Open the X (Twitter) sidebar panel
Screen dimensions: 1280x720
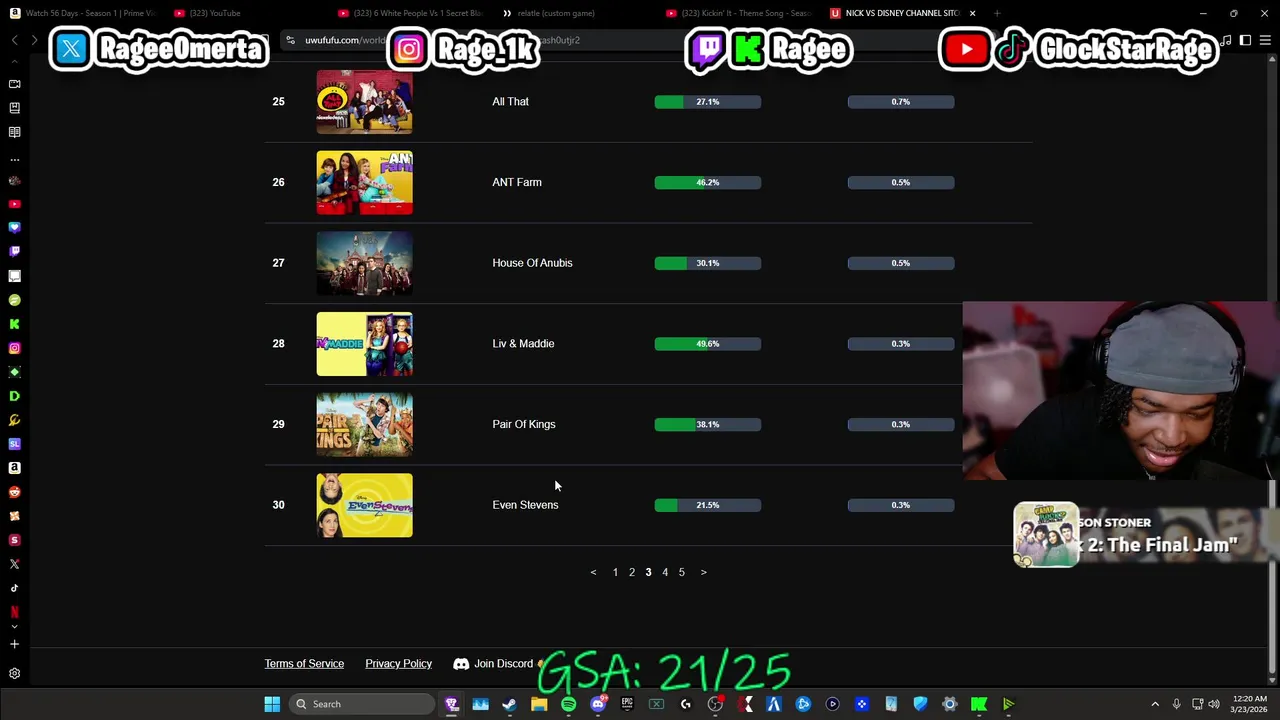(x=14, y=564)
